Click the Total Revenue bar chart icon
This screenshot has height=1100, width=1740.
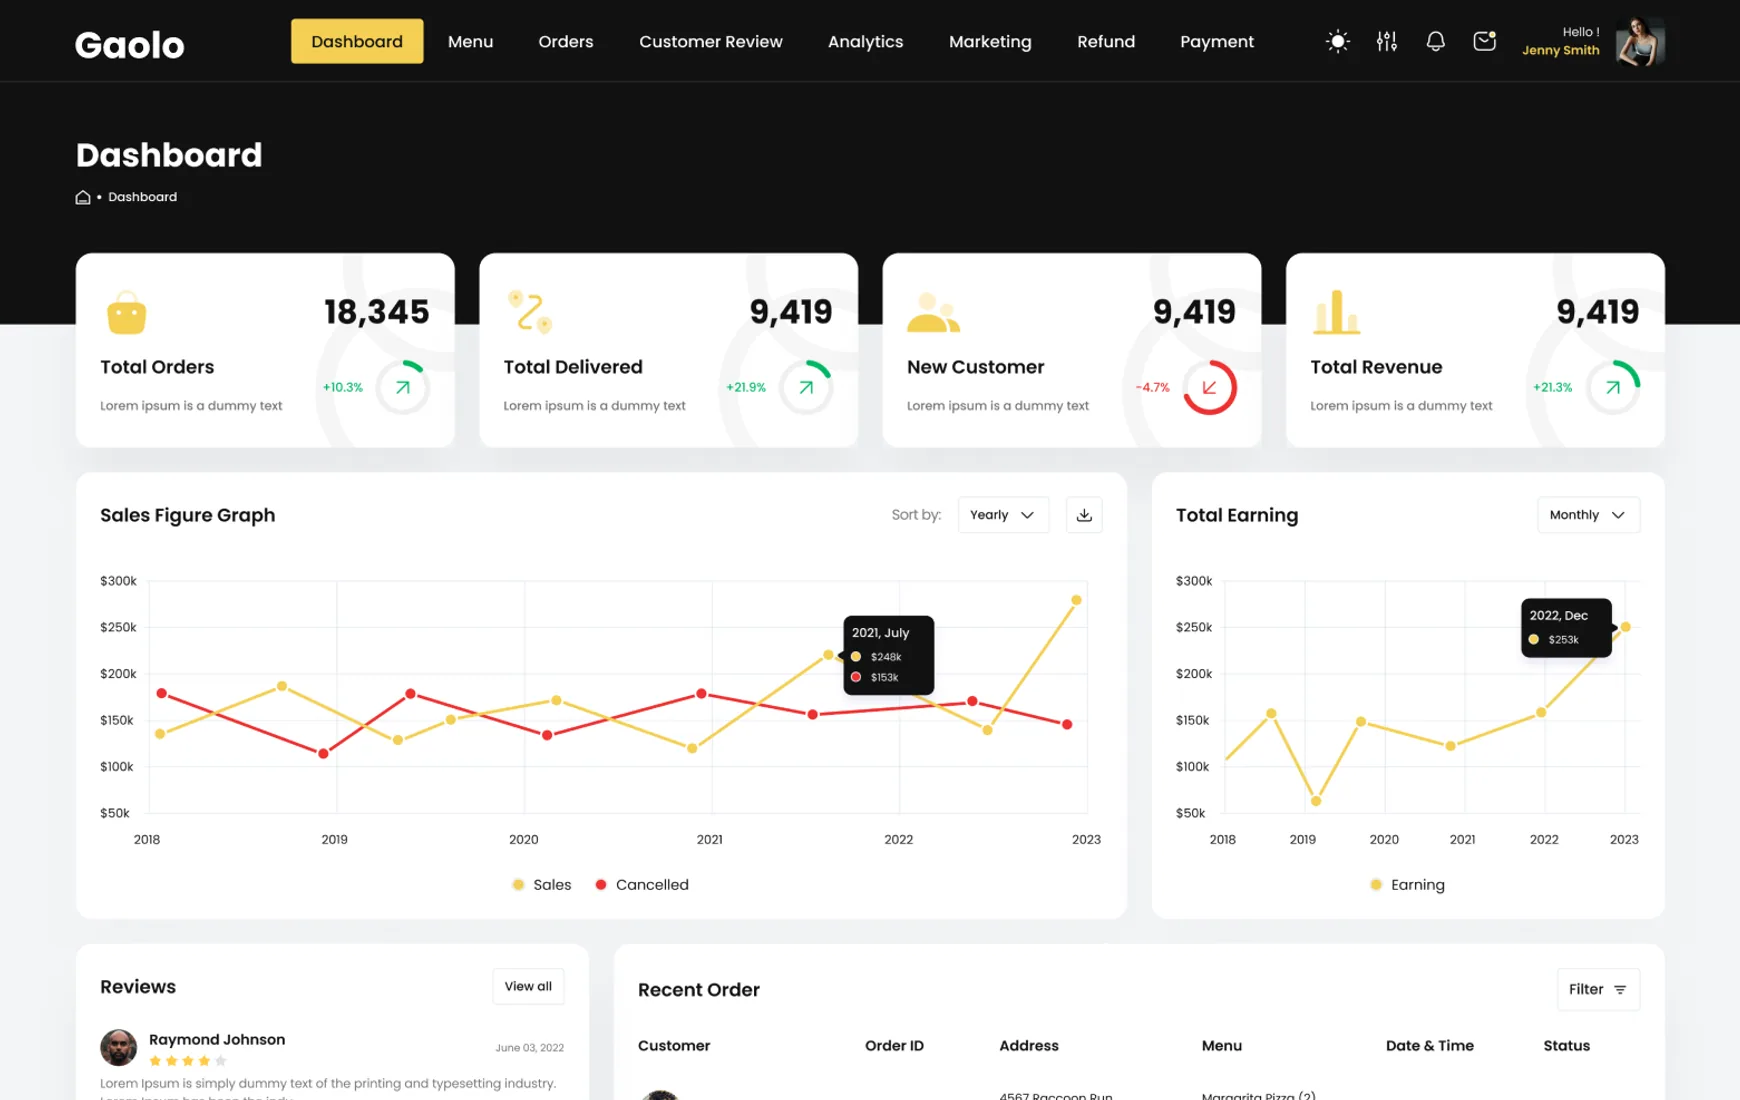1336,312
